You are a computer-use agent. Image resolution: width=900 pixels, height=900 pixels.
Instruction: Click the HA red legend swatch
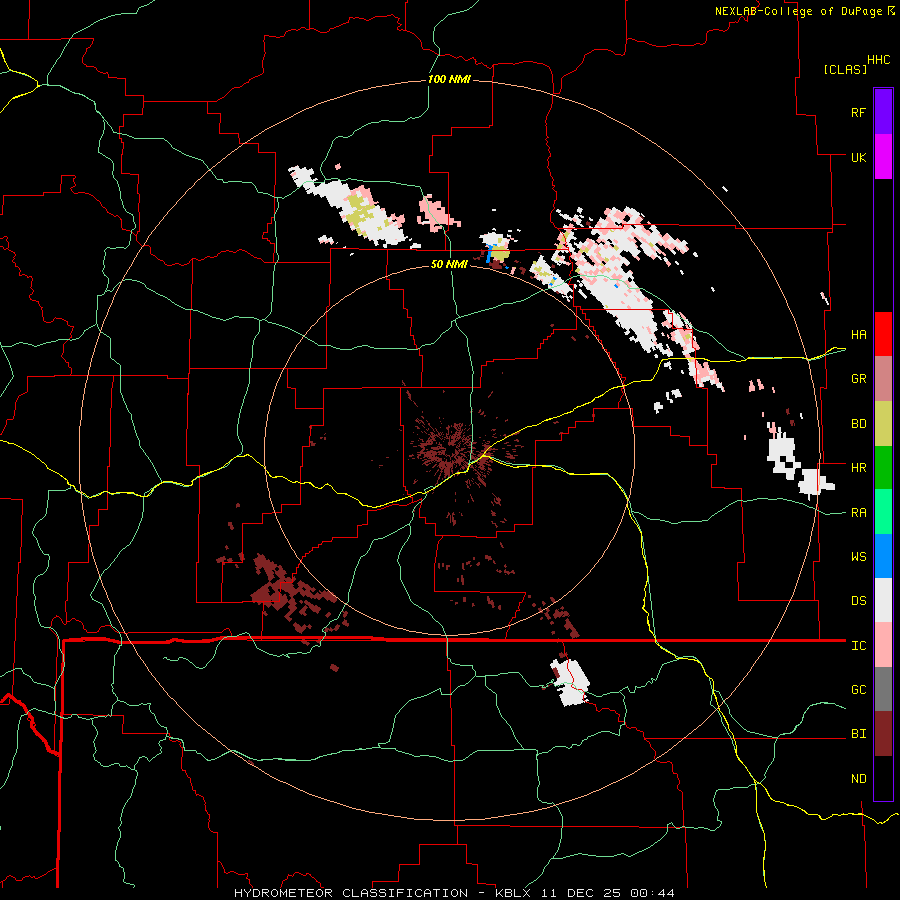click(x=883, y=334)
